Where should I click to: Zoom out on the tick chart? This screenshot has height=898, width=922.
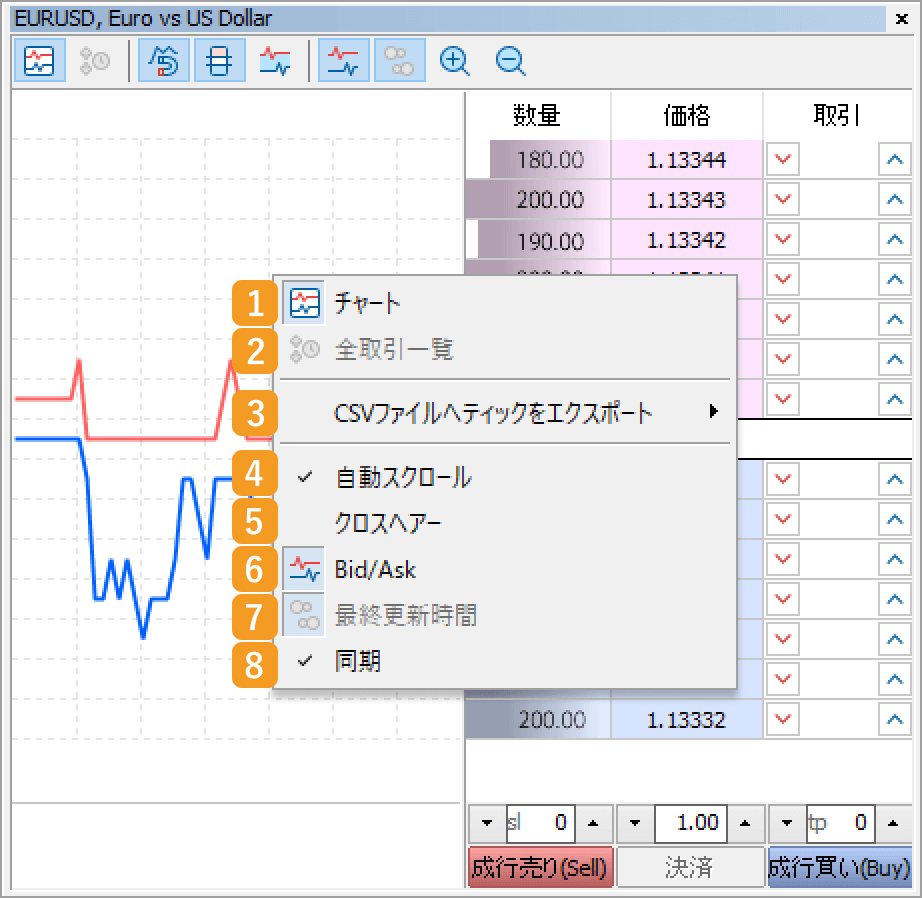[x=510, y=60]
